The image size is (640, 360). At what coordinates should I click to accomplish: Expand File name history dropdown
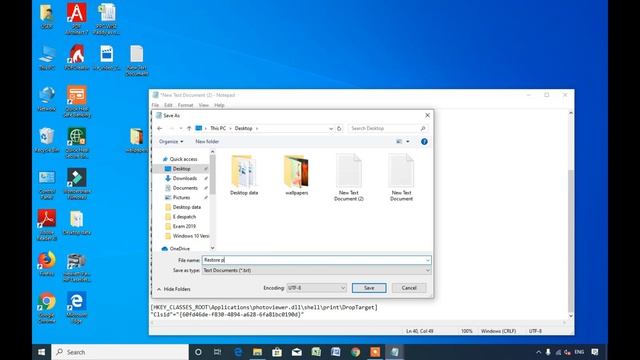pyautogui.click(x=427, y=260)
